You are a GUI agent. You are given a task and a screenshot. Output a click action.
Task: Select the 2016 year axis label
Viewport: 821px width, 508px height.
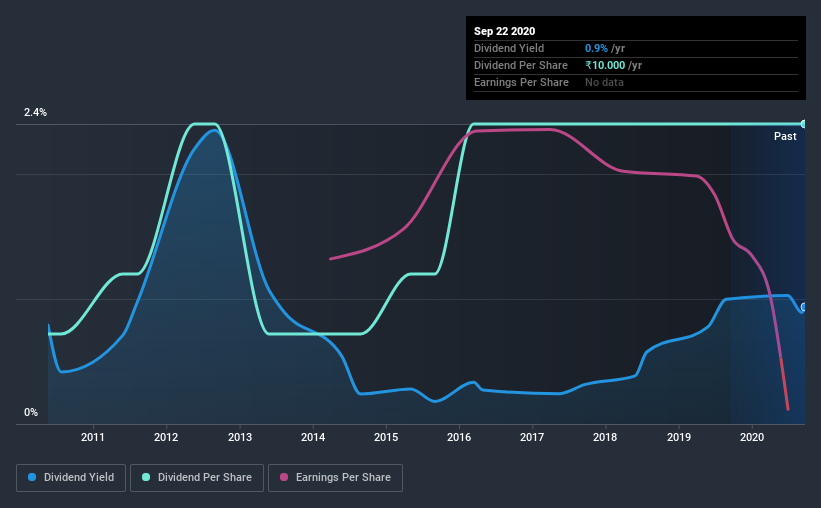coord(459,437)
